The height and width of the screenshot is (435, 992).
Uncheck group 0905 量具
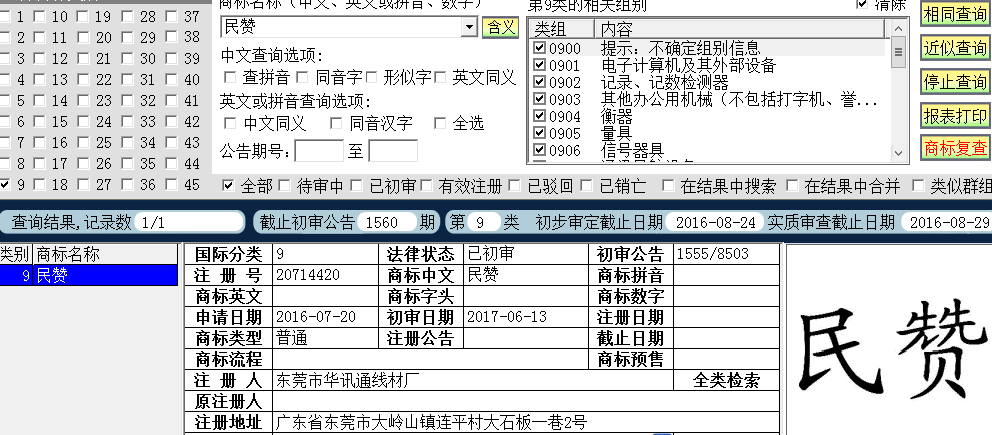coord(539,133)
